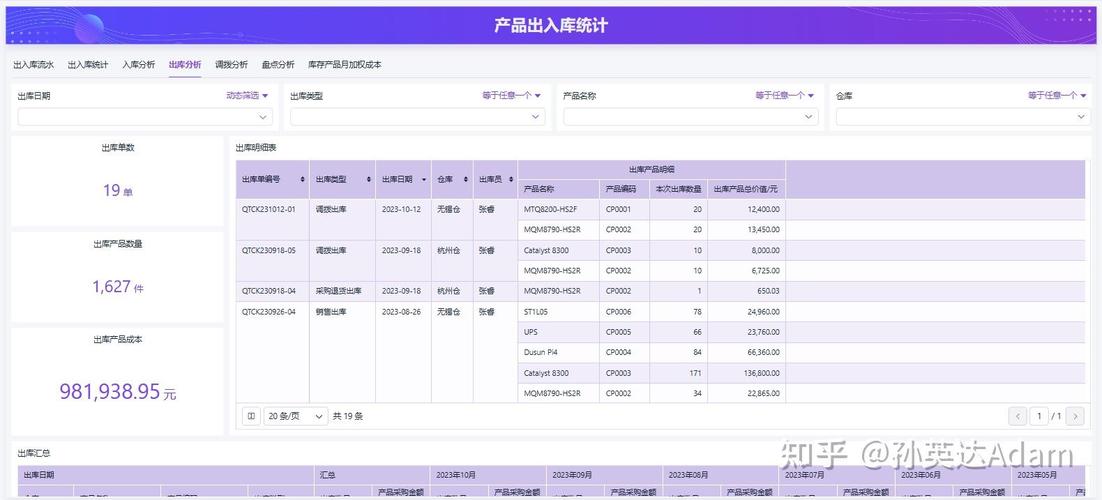Click product name MTQ8200-HS2F

[551, 210]
